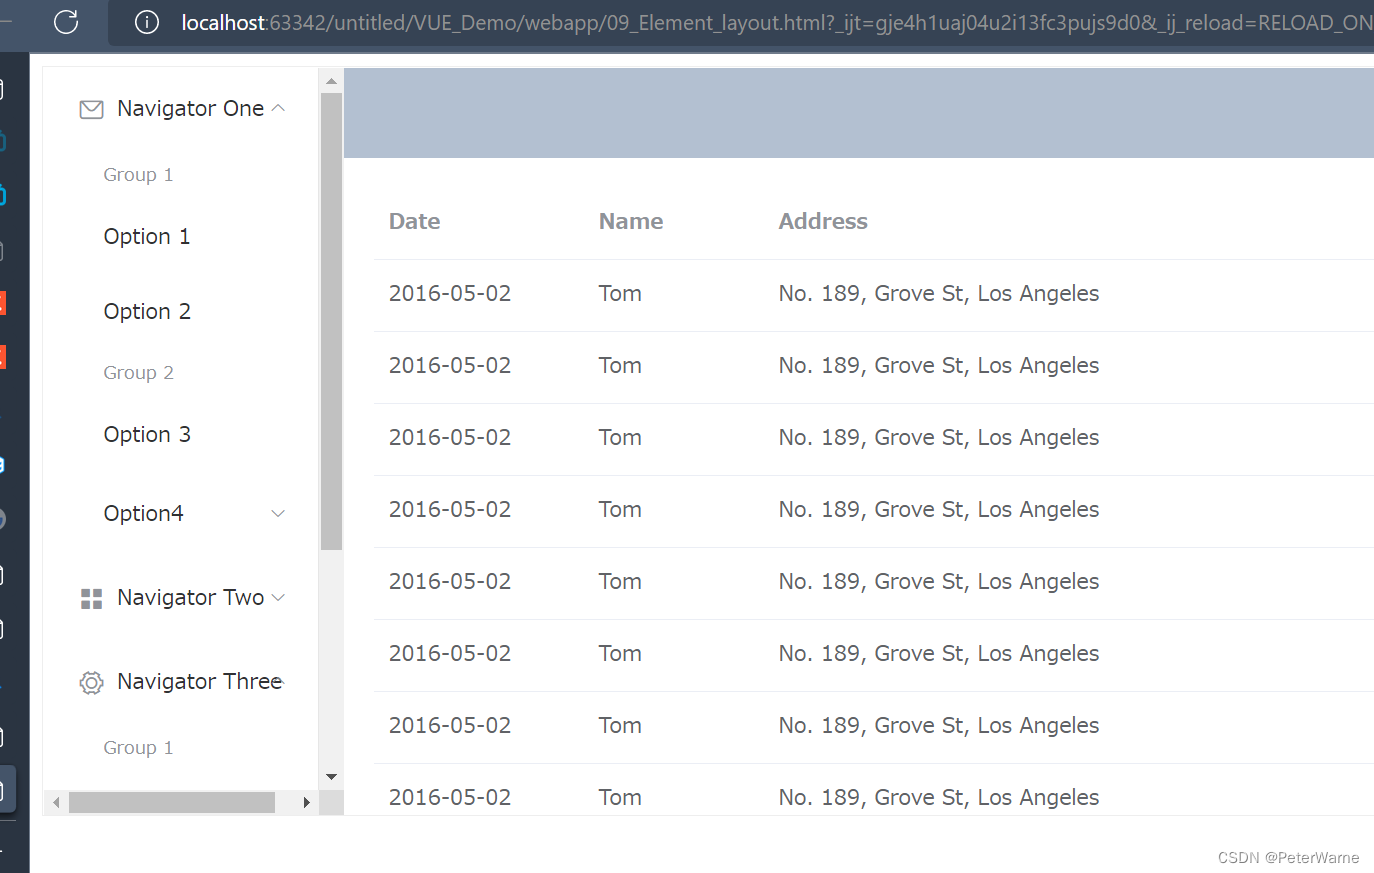Expand Navigator Two with its chevron
The height and width of the screenshot is (873, 1374).
[278, 597]
